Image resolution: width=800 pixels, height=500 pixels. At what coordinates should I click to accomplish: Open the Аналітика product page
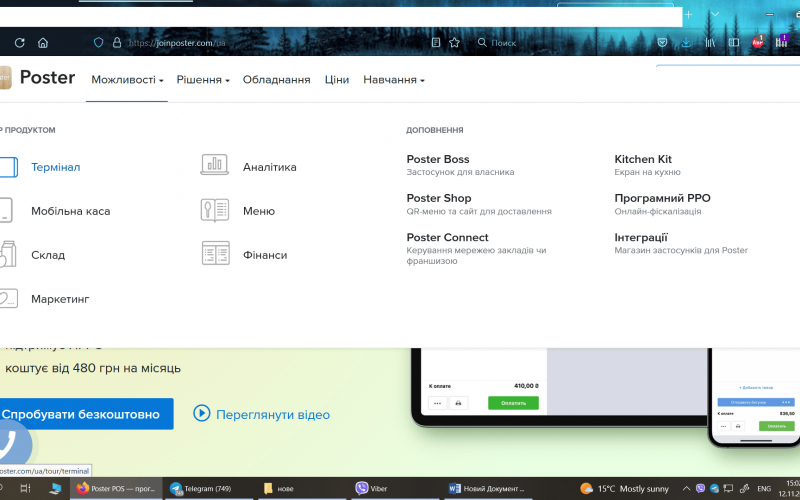click(269, 167)
